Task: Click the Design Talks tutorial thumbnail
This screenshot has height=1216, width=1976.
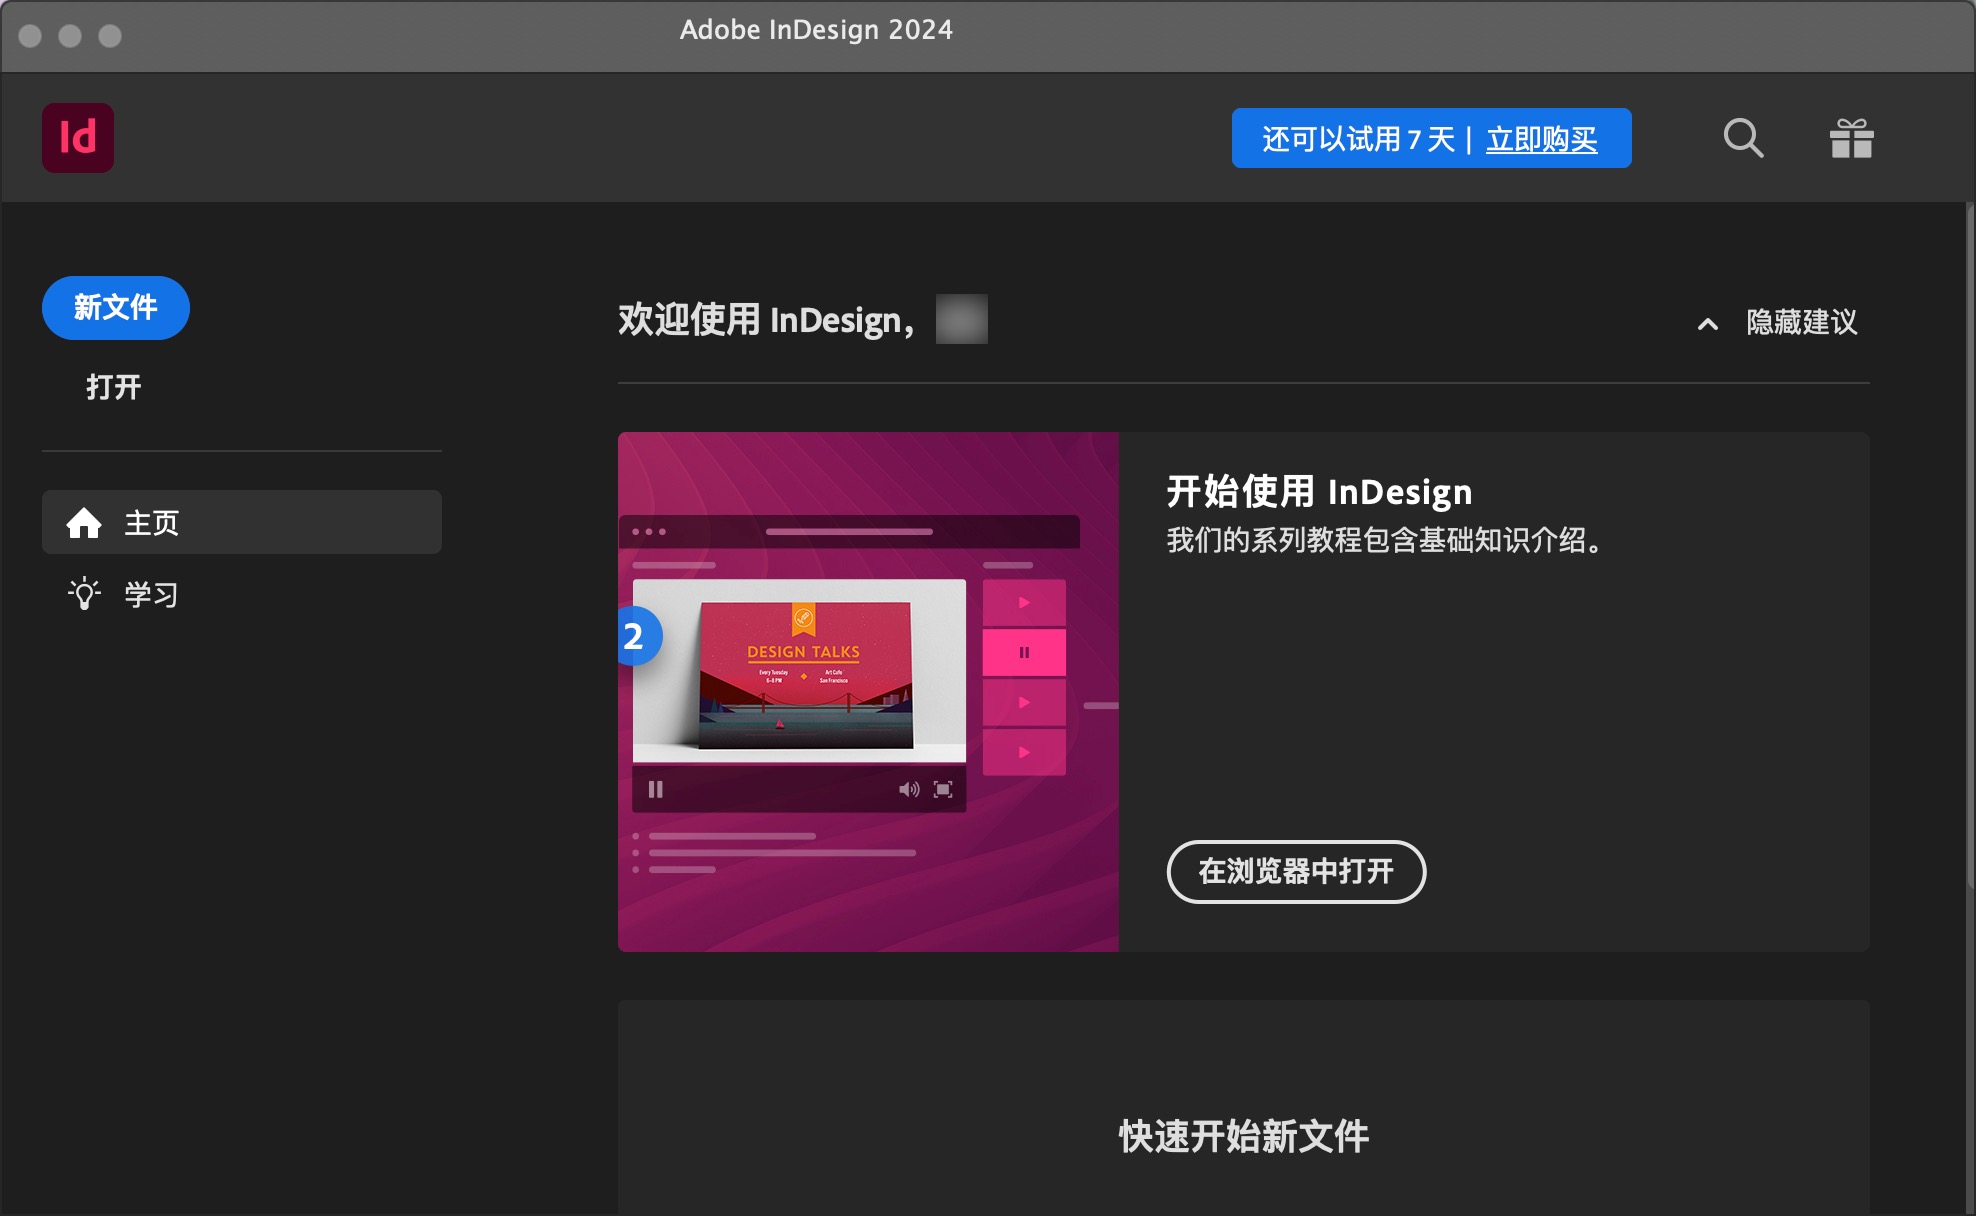Action: tap(868, 692)
